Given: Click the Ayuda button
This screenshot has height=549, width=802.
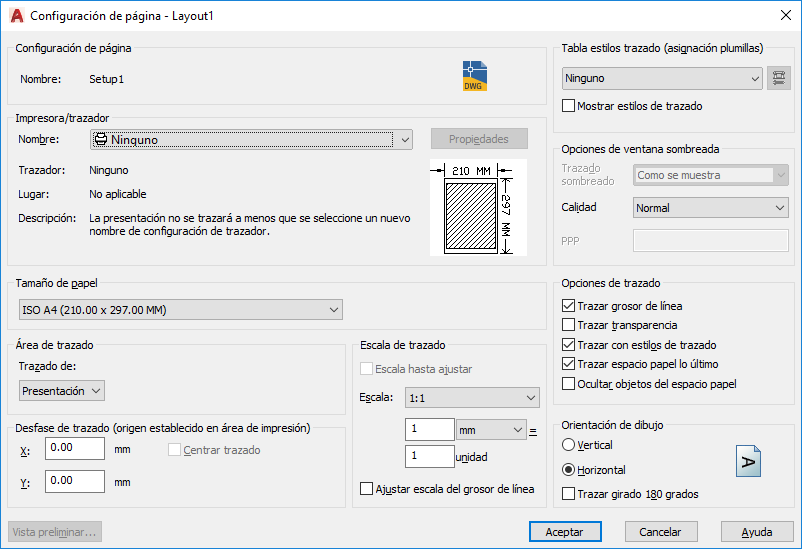Looking at the screenshot, I should pos(757,532).
